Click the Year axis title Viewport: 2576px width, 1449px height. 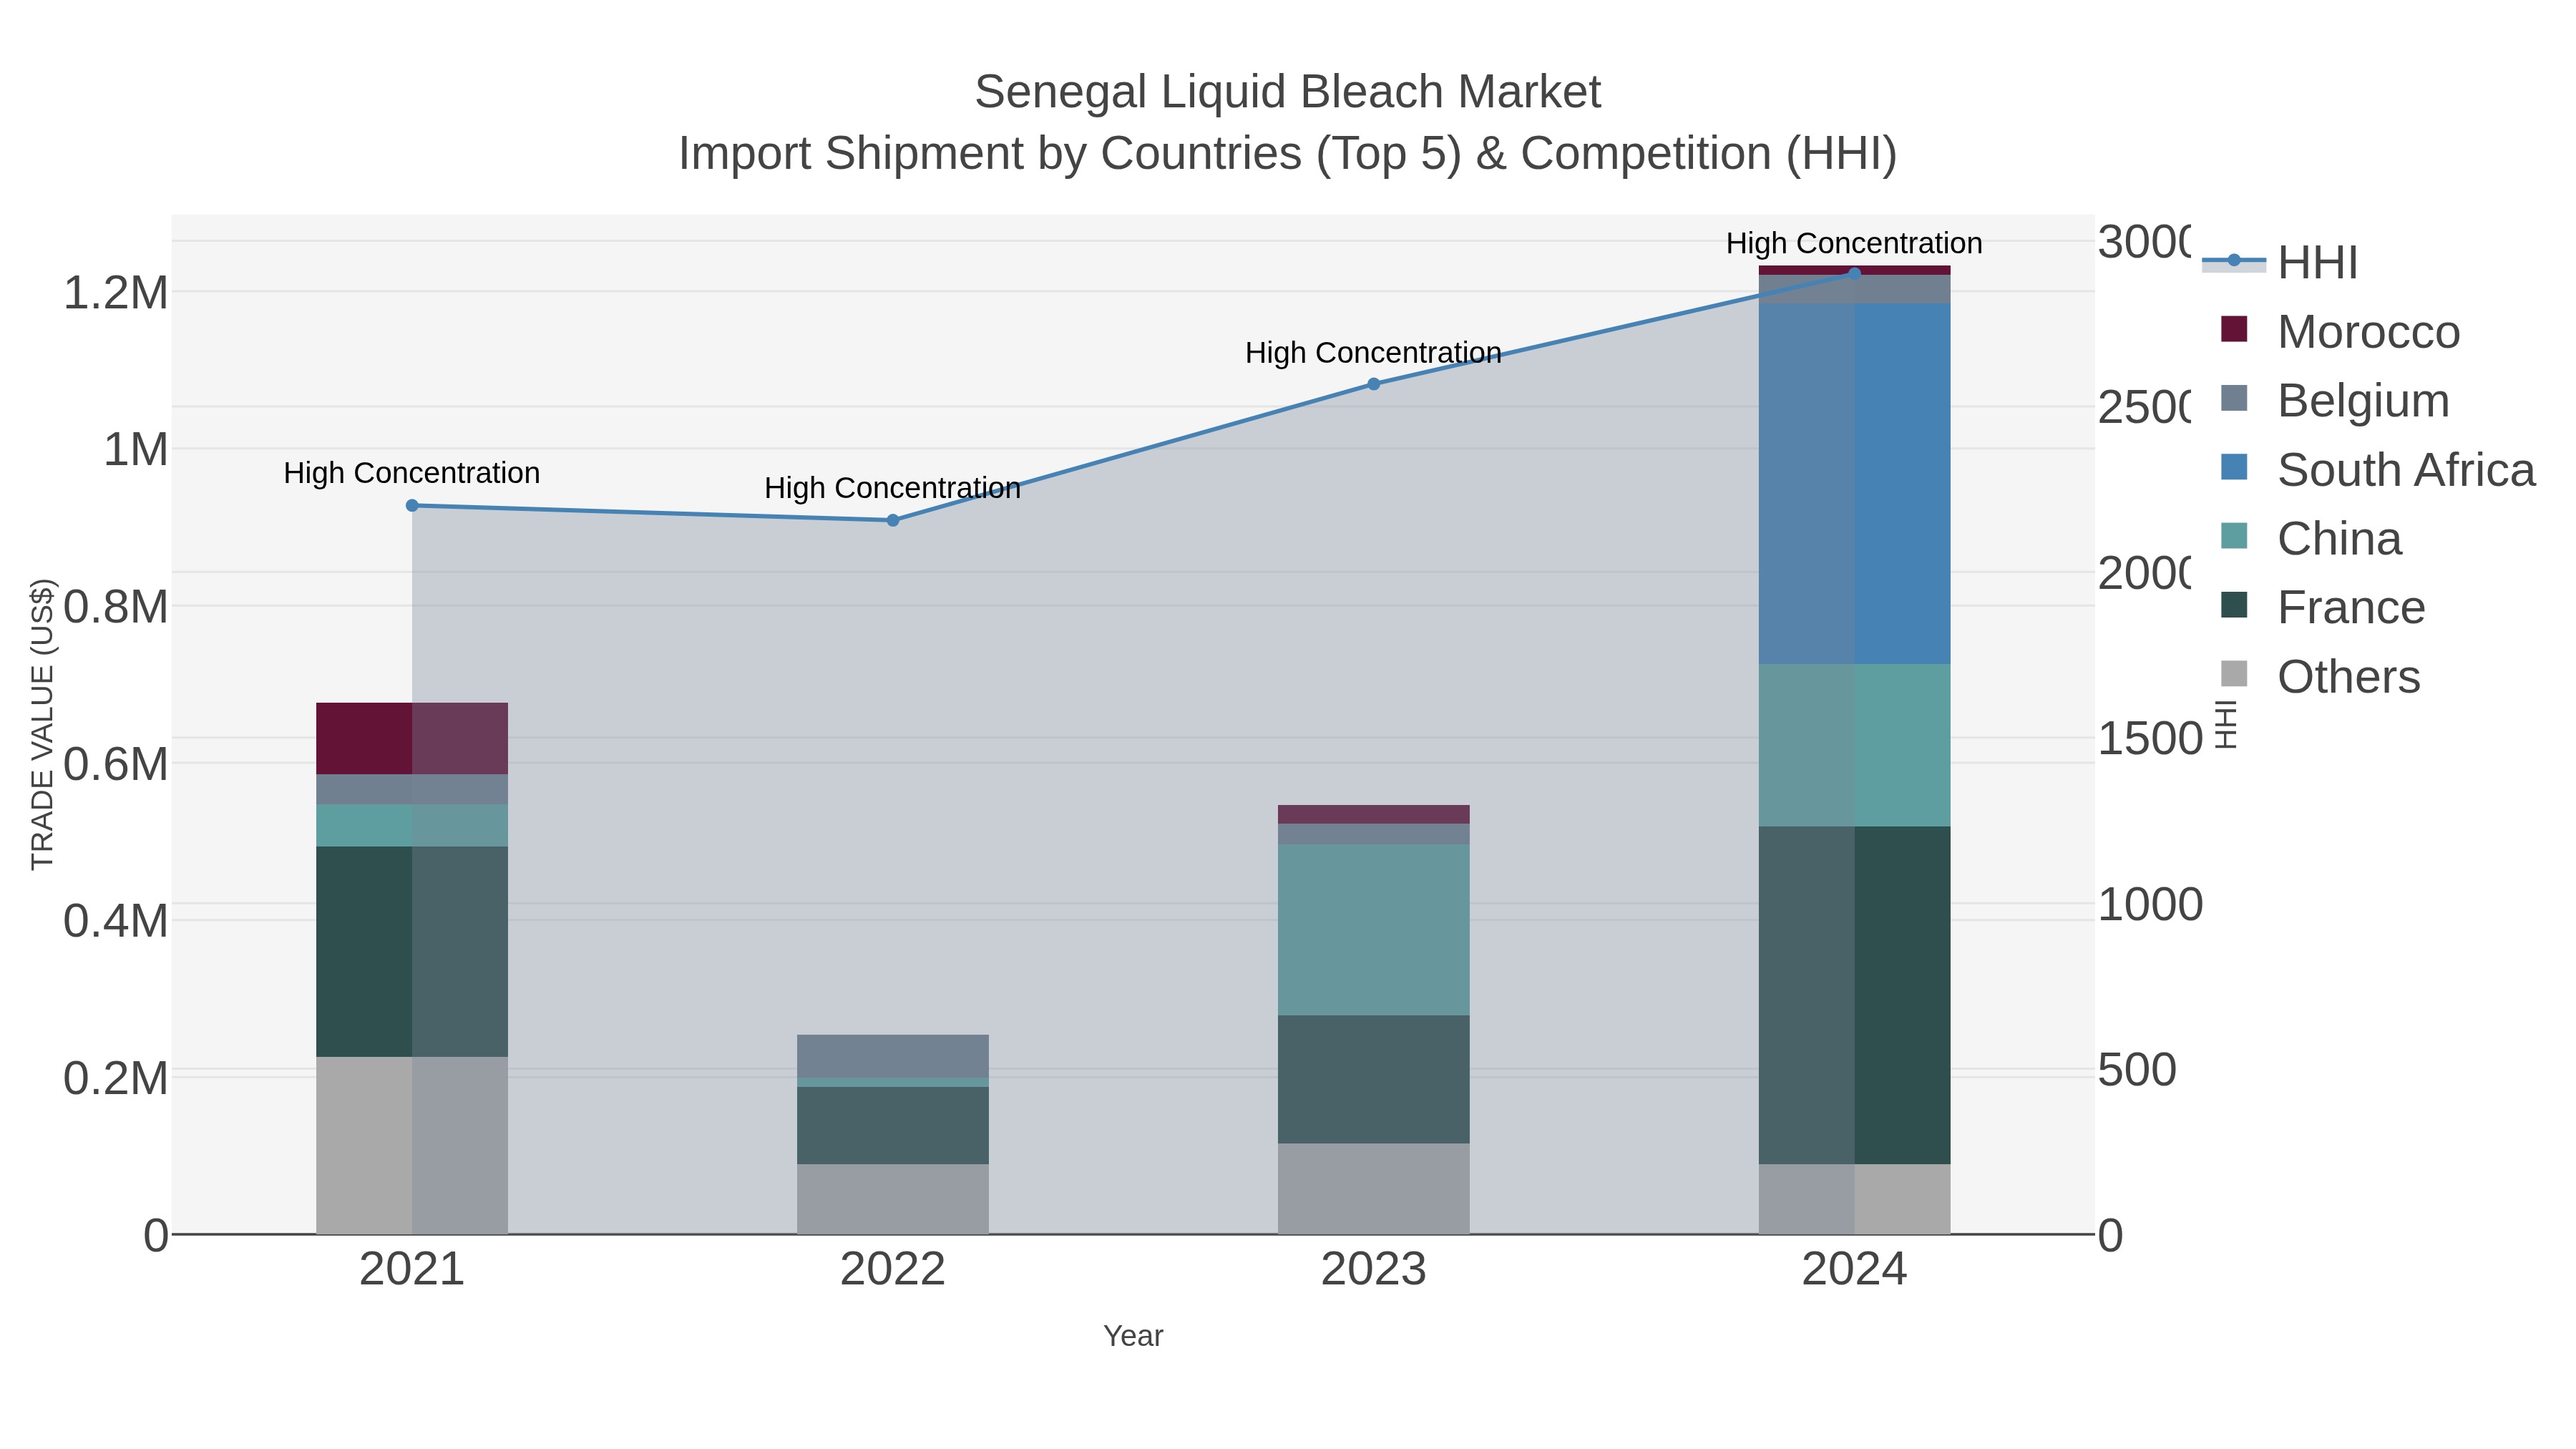click(x=1133, y=1336)
